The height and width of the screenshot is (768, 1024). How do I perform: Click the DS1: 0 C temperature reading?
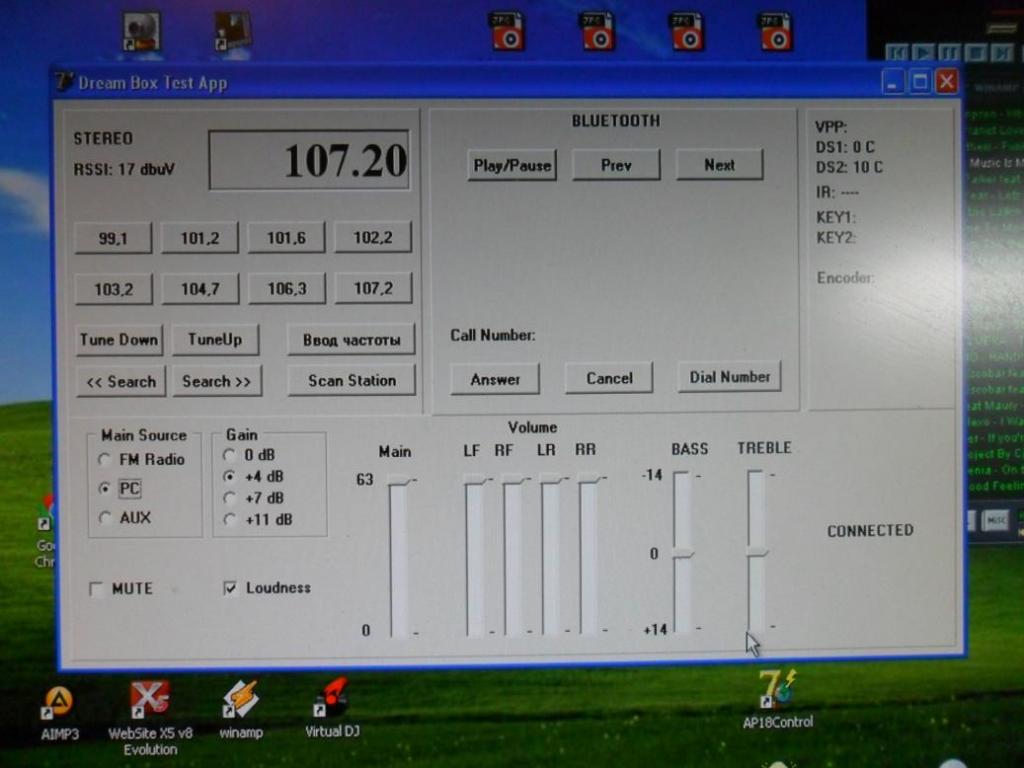(845, 147)
